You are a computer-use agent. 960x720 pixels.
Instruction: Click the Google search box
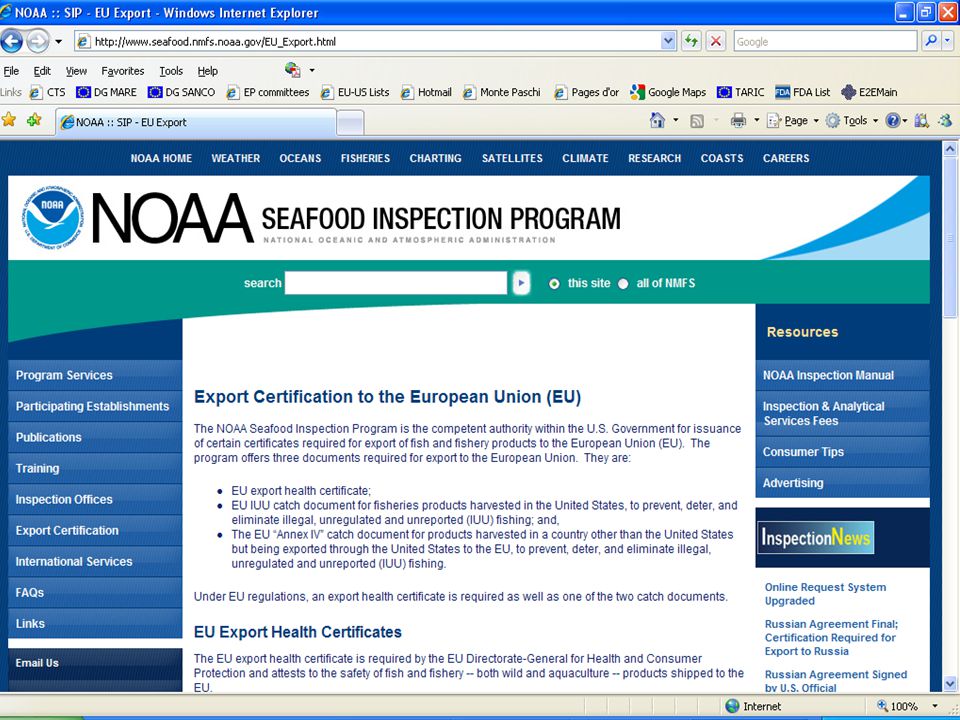[825, 42]
